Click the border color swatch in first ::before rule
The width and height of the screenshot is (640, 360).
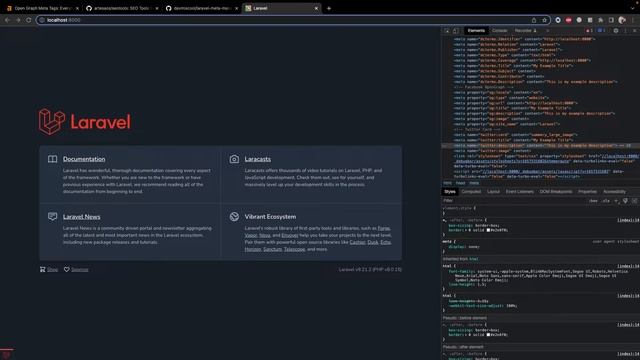coord(488,230)
